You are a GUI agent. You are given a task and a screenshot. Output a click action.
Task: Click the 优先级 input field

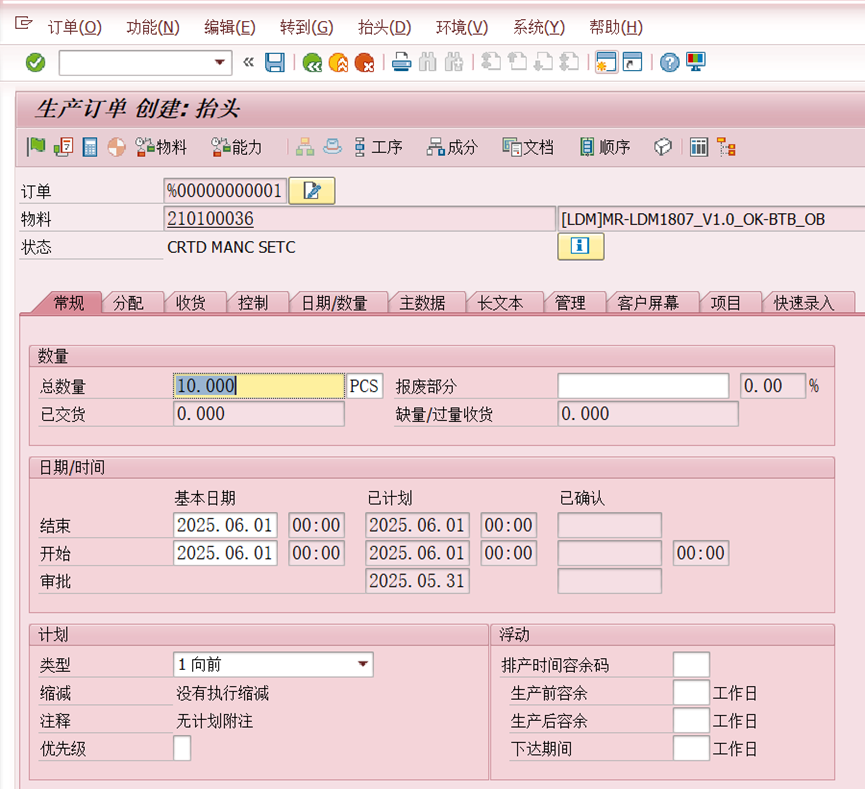click(182, 748)
